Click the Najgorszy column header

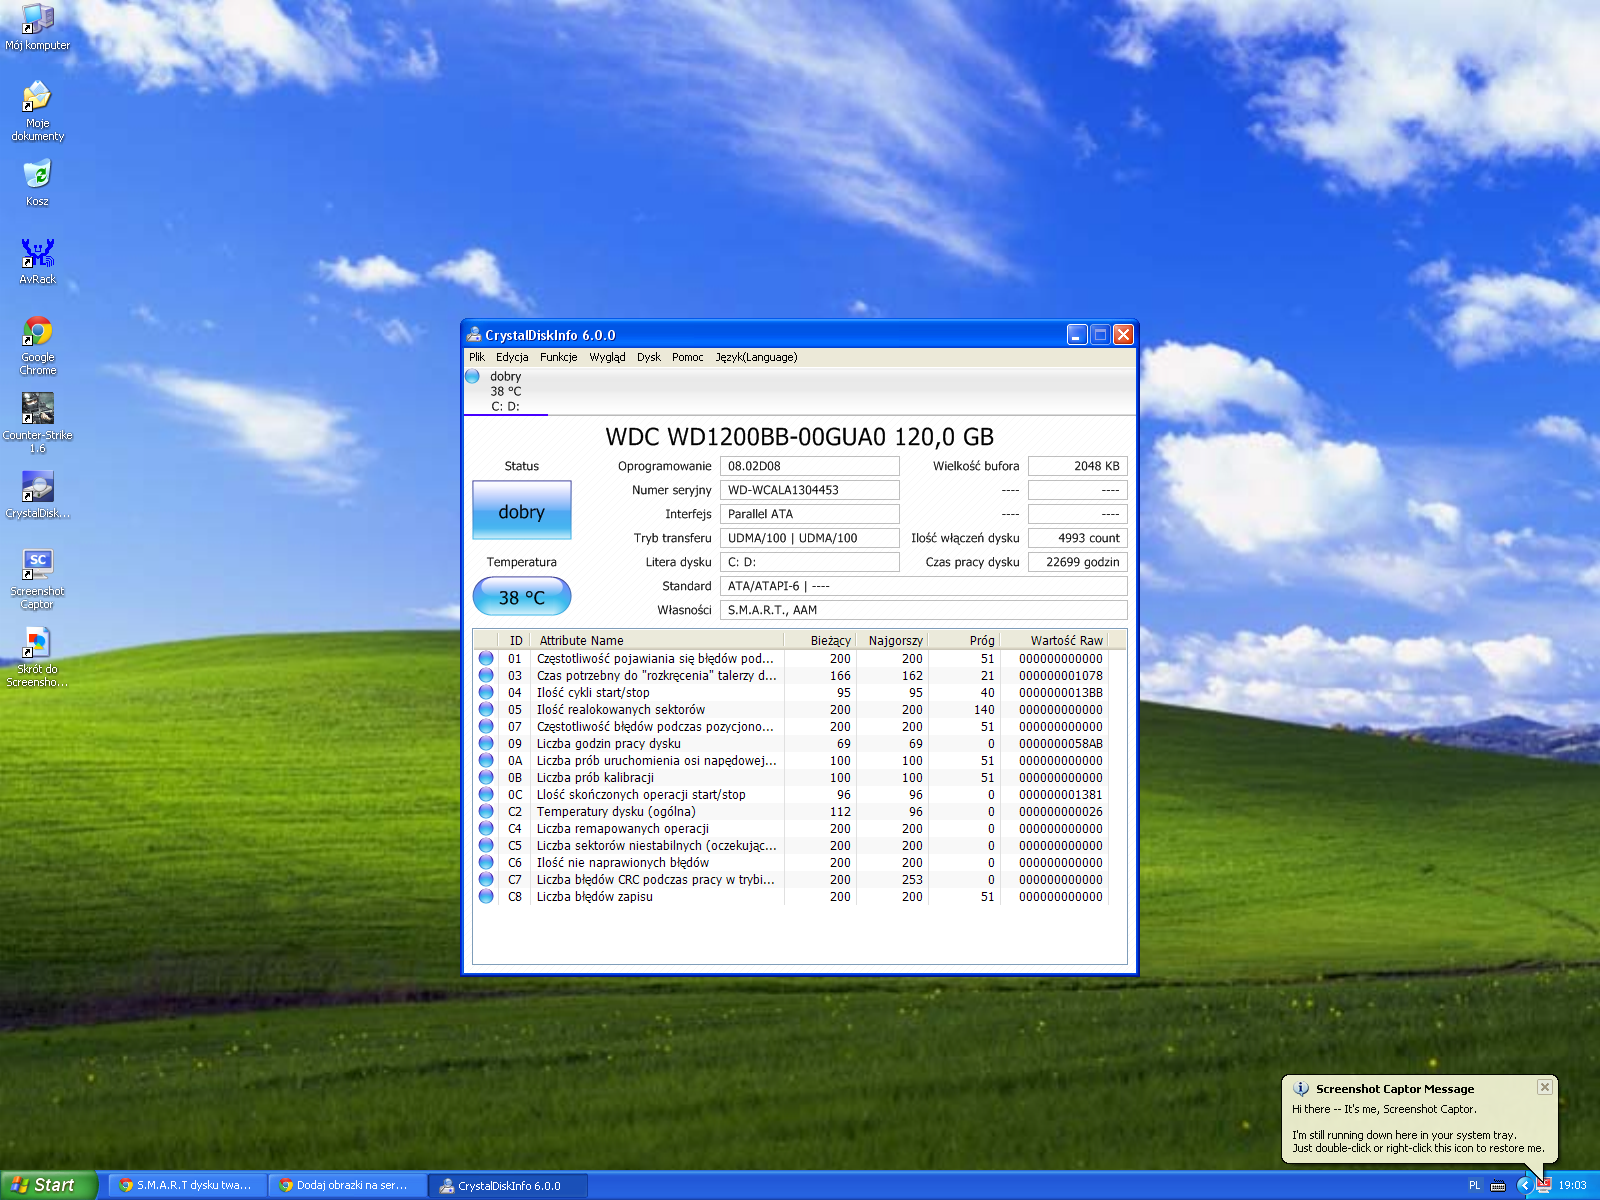click(892, 640)
